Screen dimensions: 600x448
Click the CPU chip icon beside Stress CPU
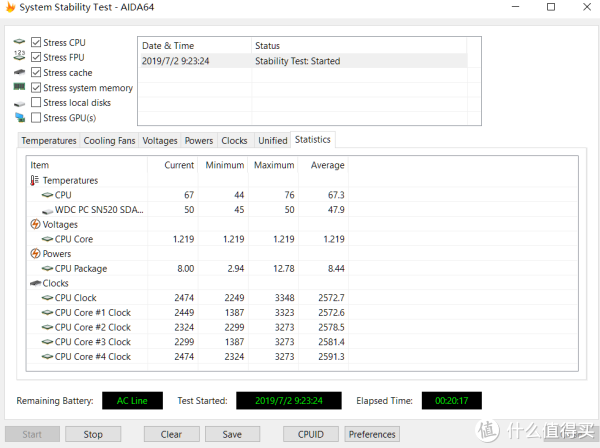[x=19, y=42]
